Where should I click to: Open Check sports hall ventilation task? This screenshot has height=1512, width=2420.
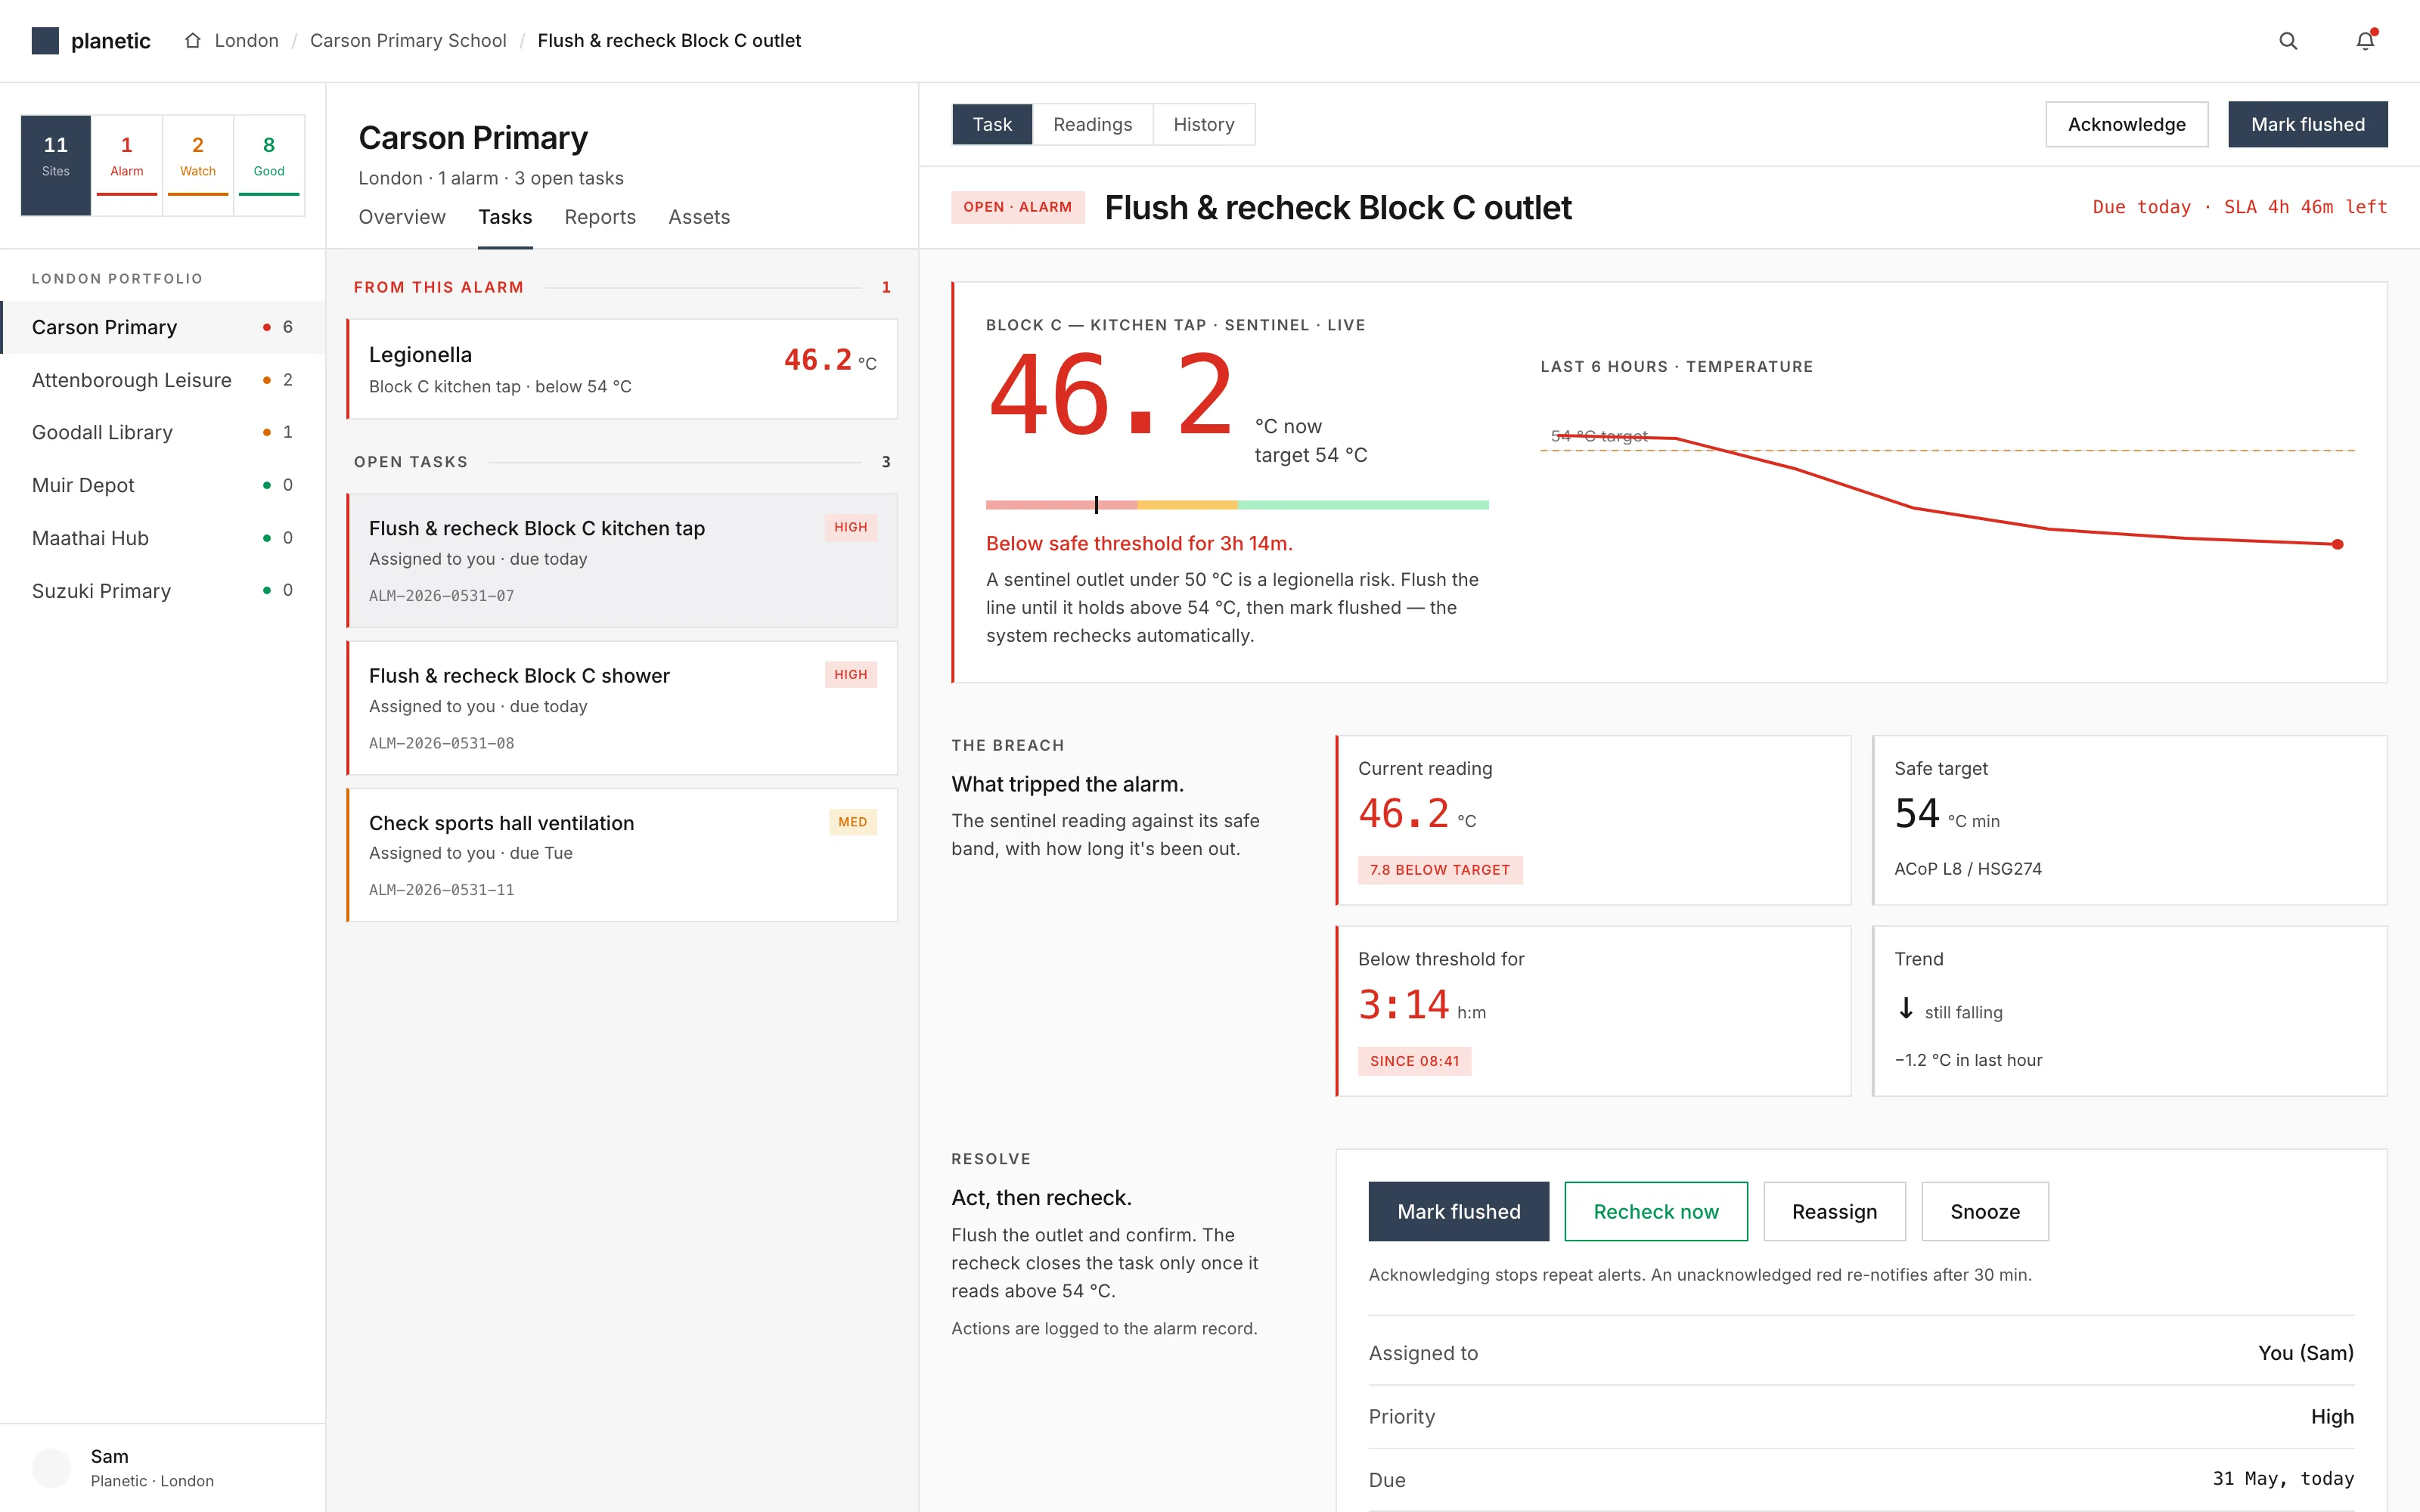tap(622, 855)
